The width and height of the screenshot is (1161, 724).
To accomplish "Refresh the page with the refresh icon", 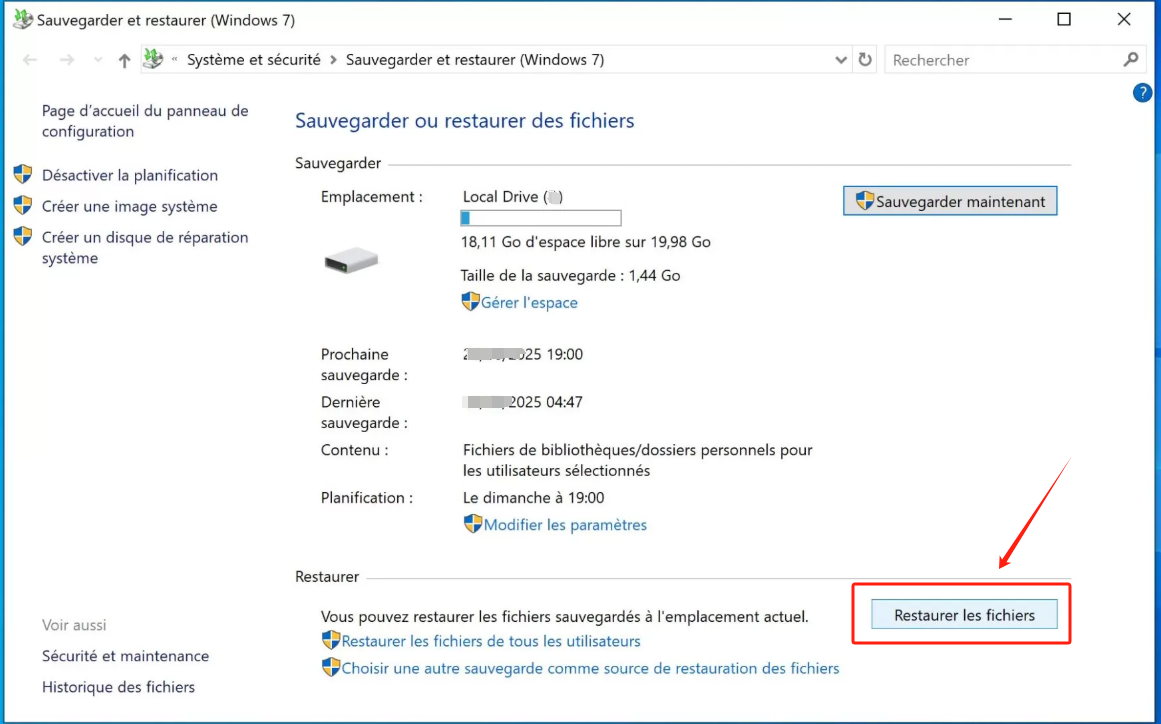I will tap(865, 60).
